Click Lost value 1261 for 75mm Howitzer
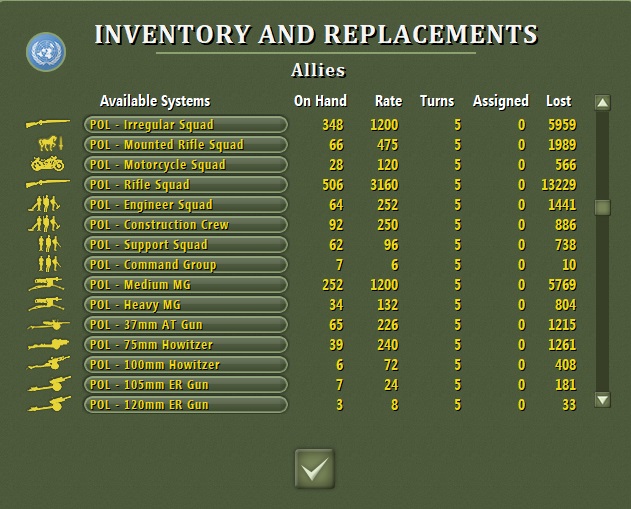Viewport: 631px width, 509px height. tap(562, 345)
